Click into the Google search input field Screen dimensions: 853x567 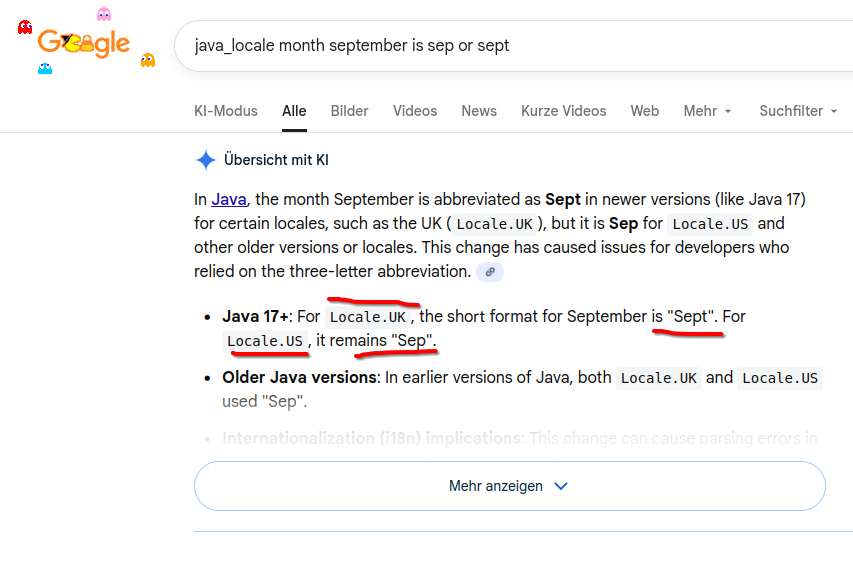click(x=500, y=45)
